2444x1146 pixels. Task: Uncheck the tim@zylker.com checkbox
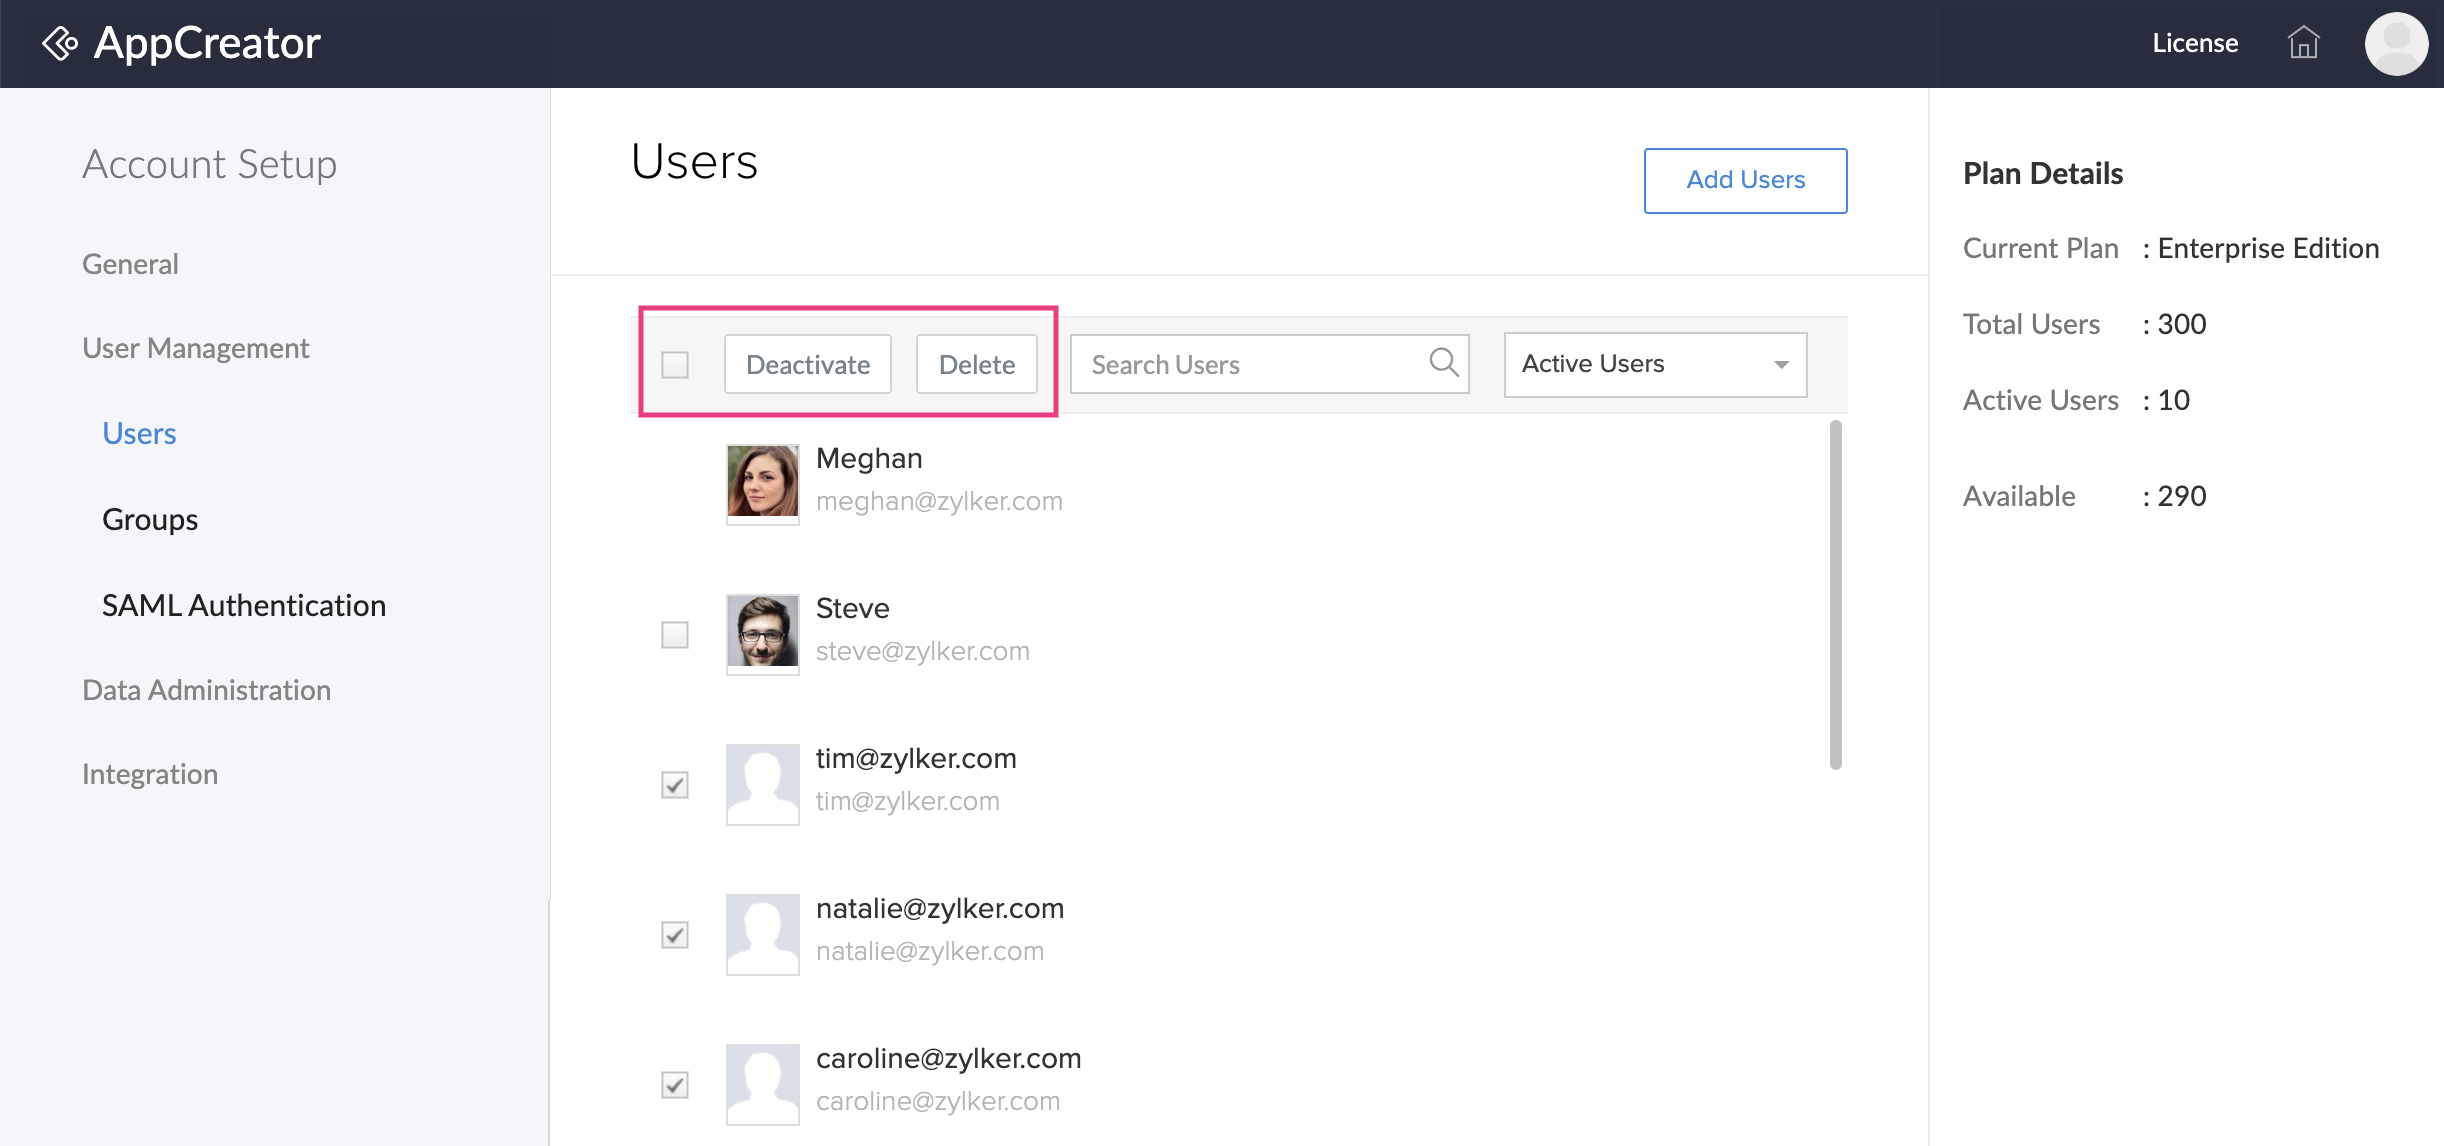point(675,785)
